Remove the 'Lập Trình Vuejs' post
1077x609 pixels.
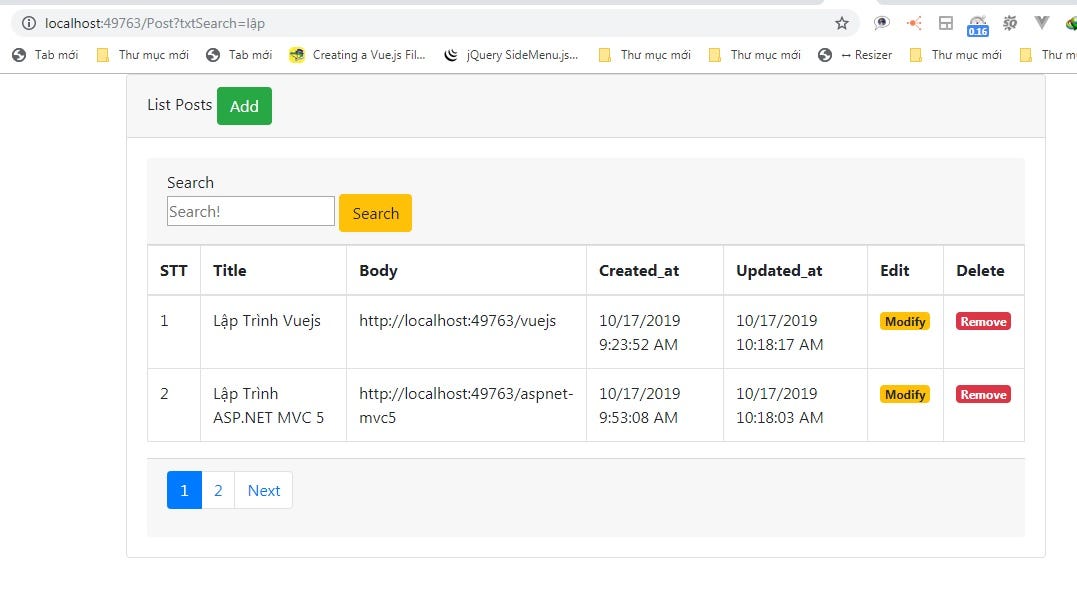tap(982, 321)
